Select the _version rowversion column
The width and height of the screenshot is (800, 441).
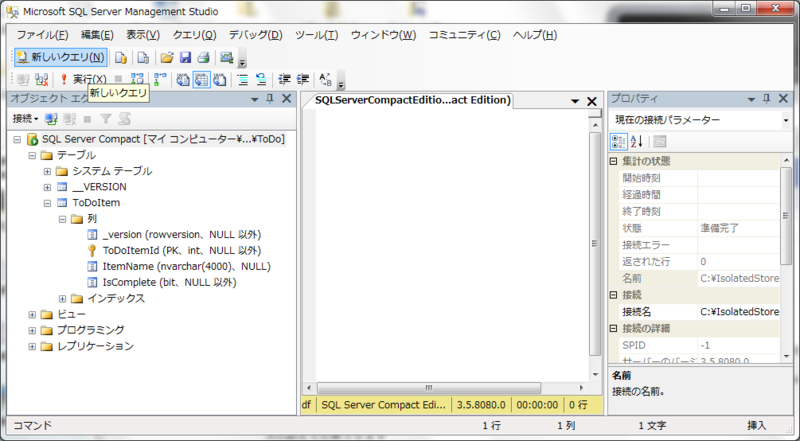pos(182,235)
